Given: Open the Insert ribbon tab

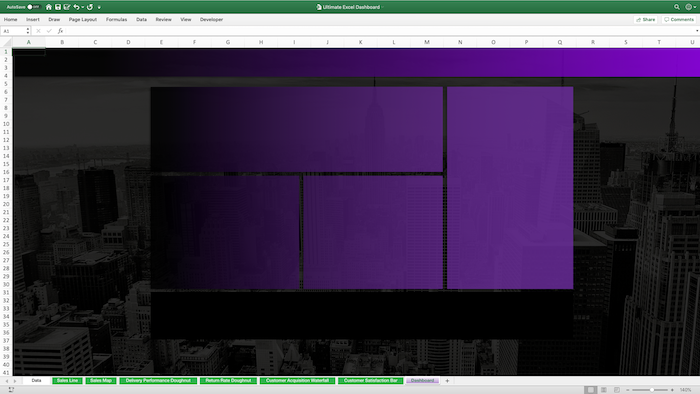Looking at the screenshot, I should pos(33,20).
